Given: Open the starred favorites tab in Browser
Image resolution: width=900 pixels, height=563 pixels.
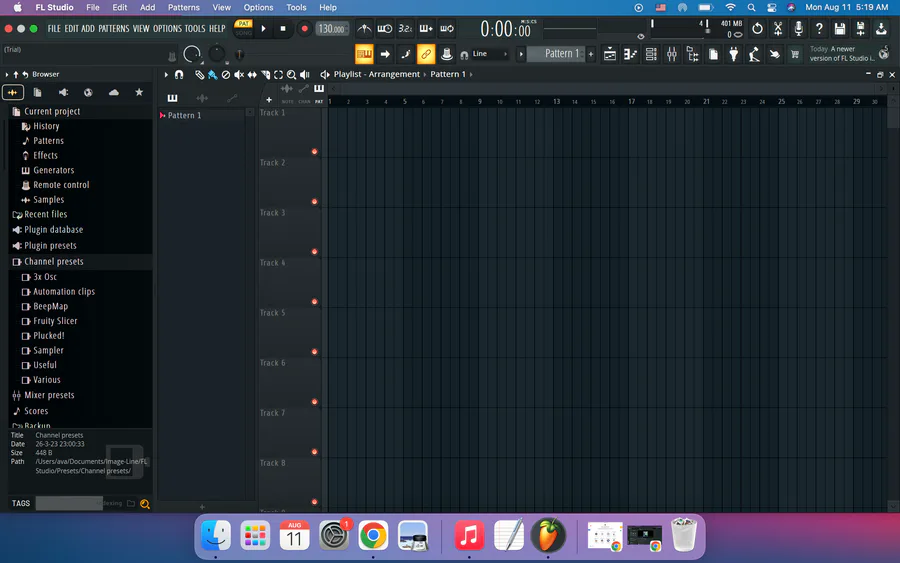Looking at the screenshot, I should [139, 92].
